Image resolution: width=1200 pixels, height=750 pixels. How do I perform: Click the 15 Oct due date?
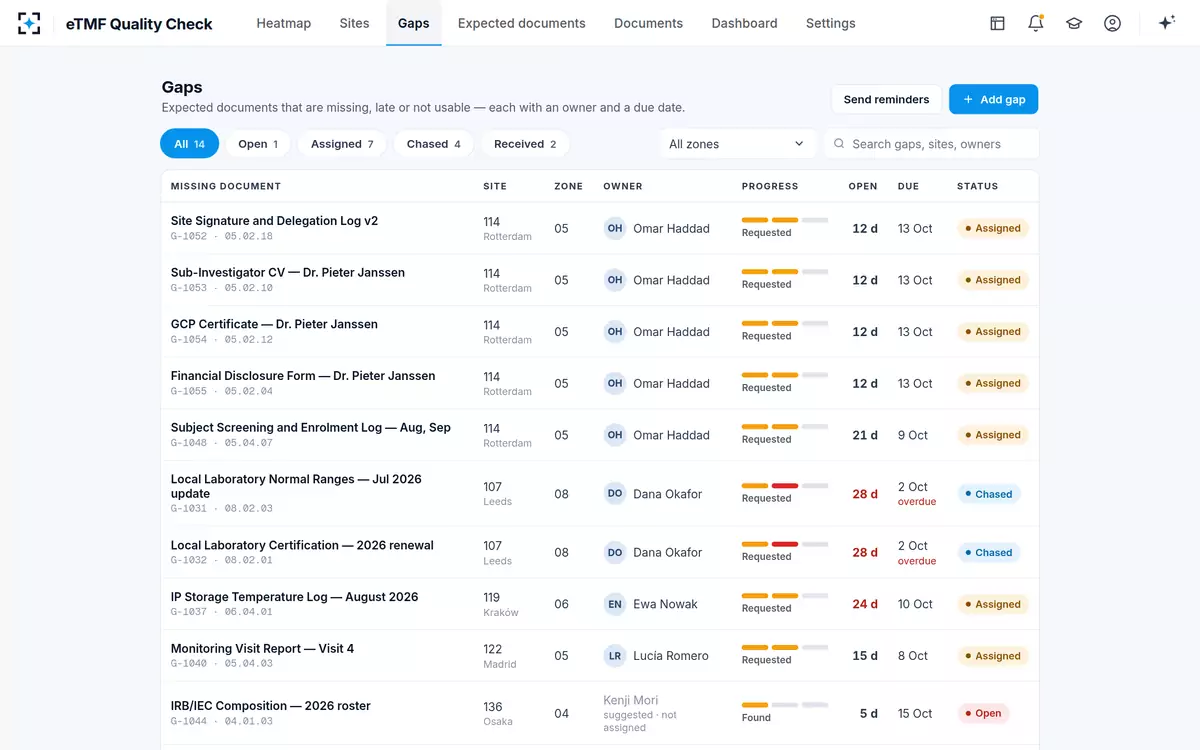pyautogui.click(x=915, y=713)
